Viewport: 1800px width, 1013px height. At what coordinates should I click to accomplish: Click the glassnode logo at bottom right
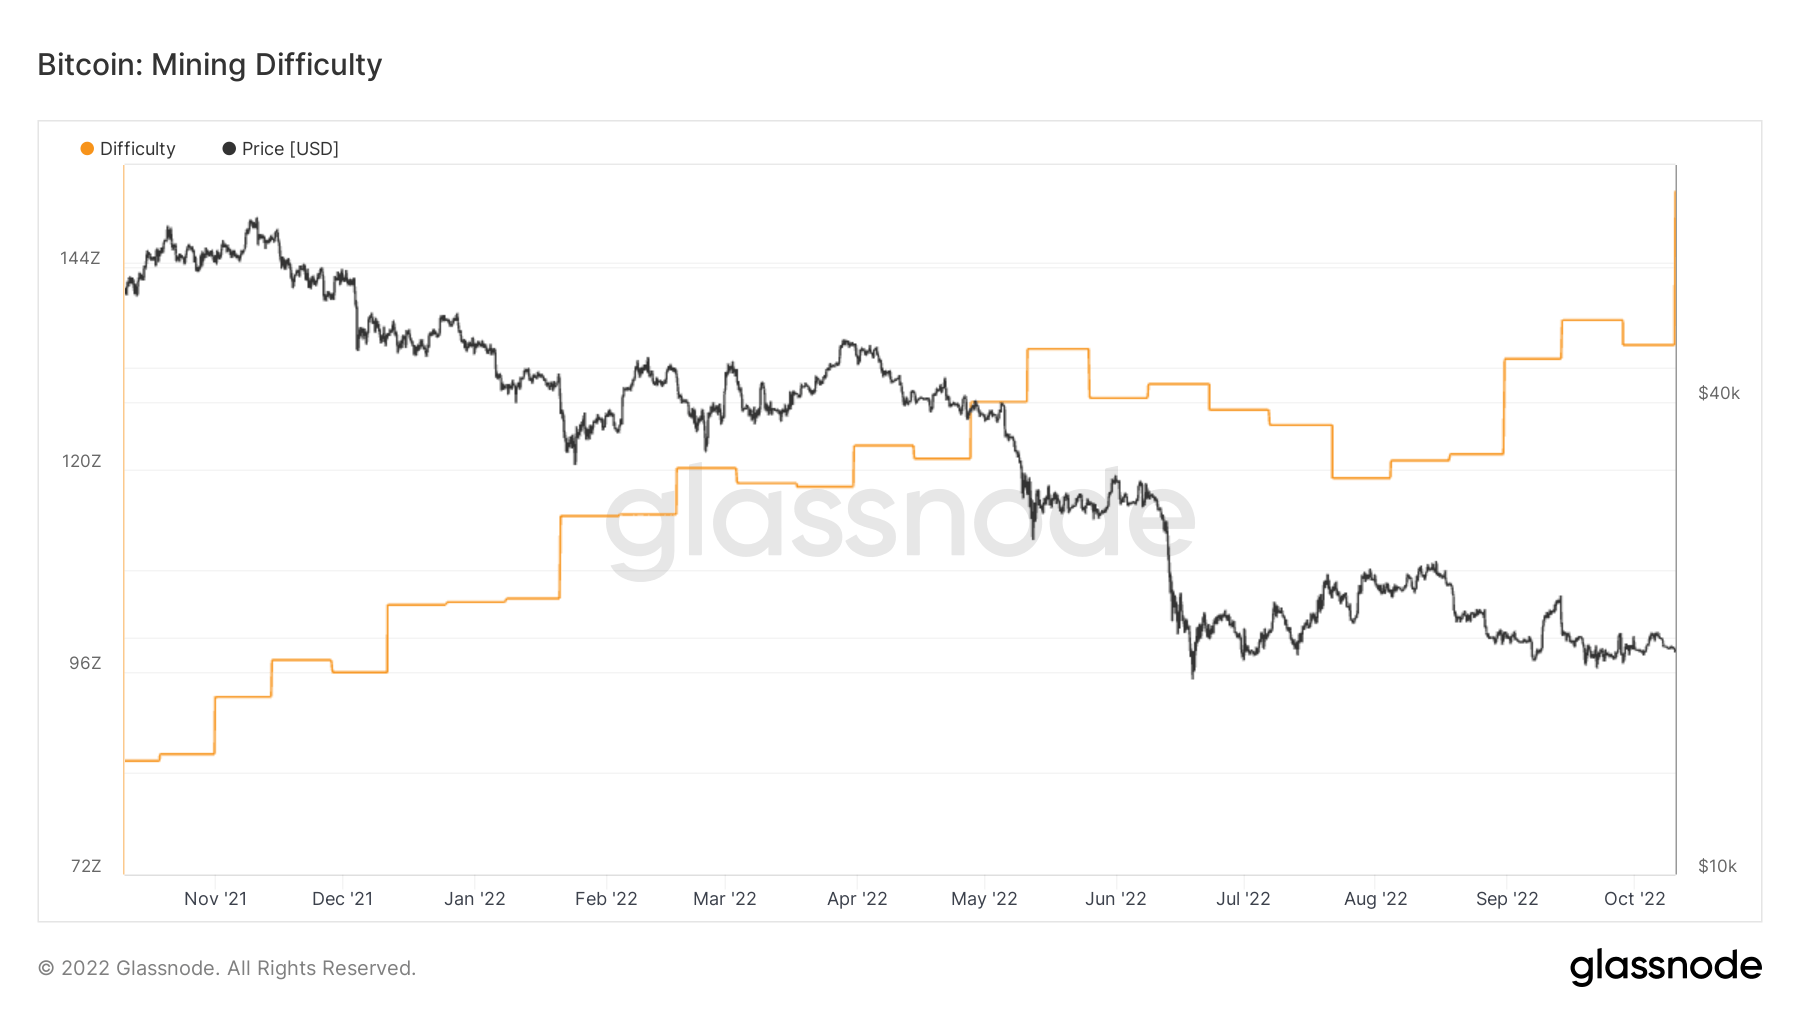pos(1665,967)
